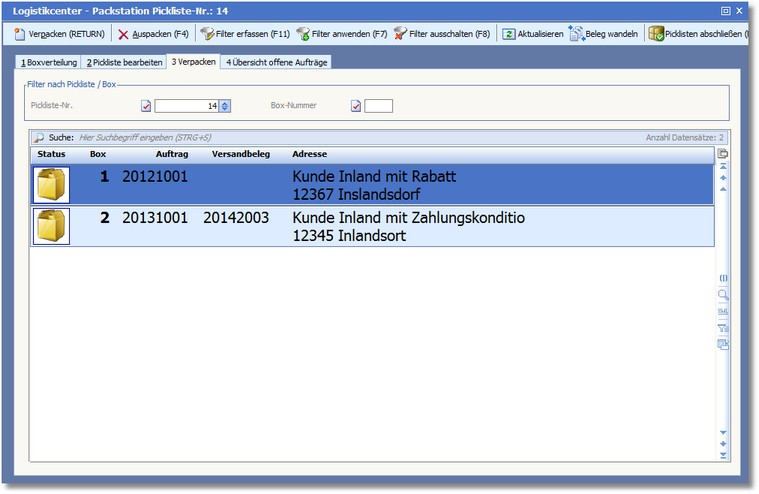Click the package icon of box 2
This screenshot has width=759, height=494.
coord(51,226)
